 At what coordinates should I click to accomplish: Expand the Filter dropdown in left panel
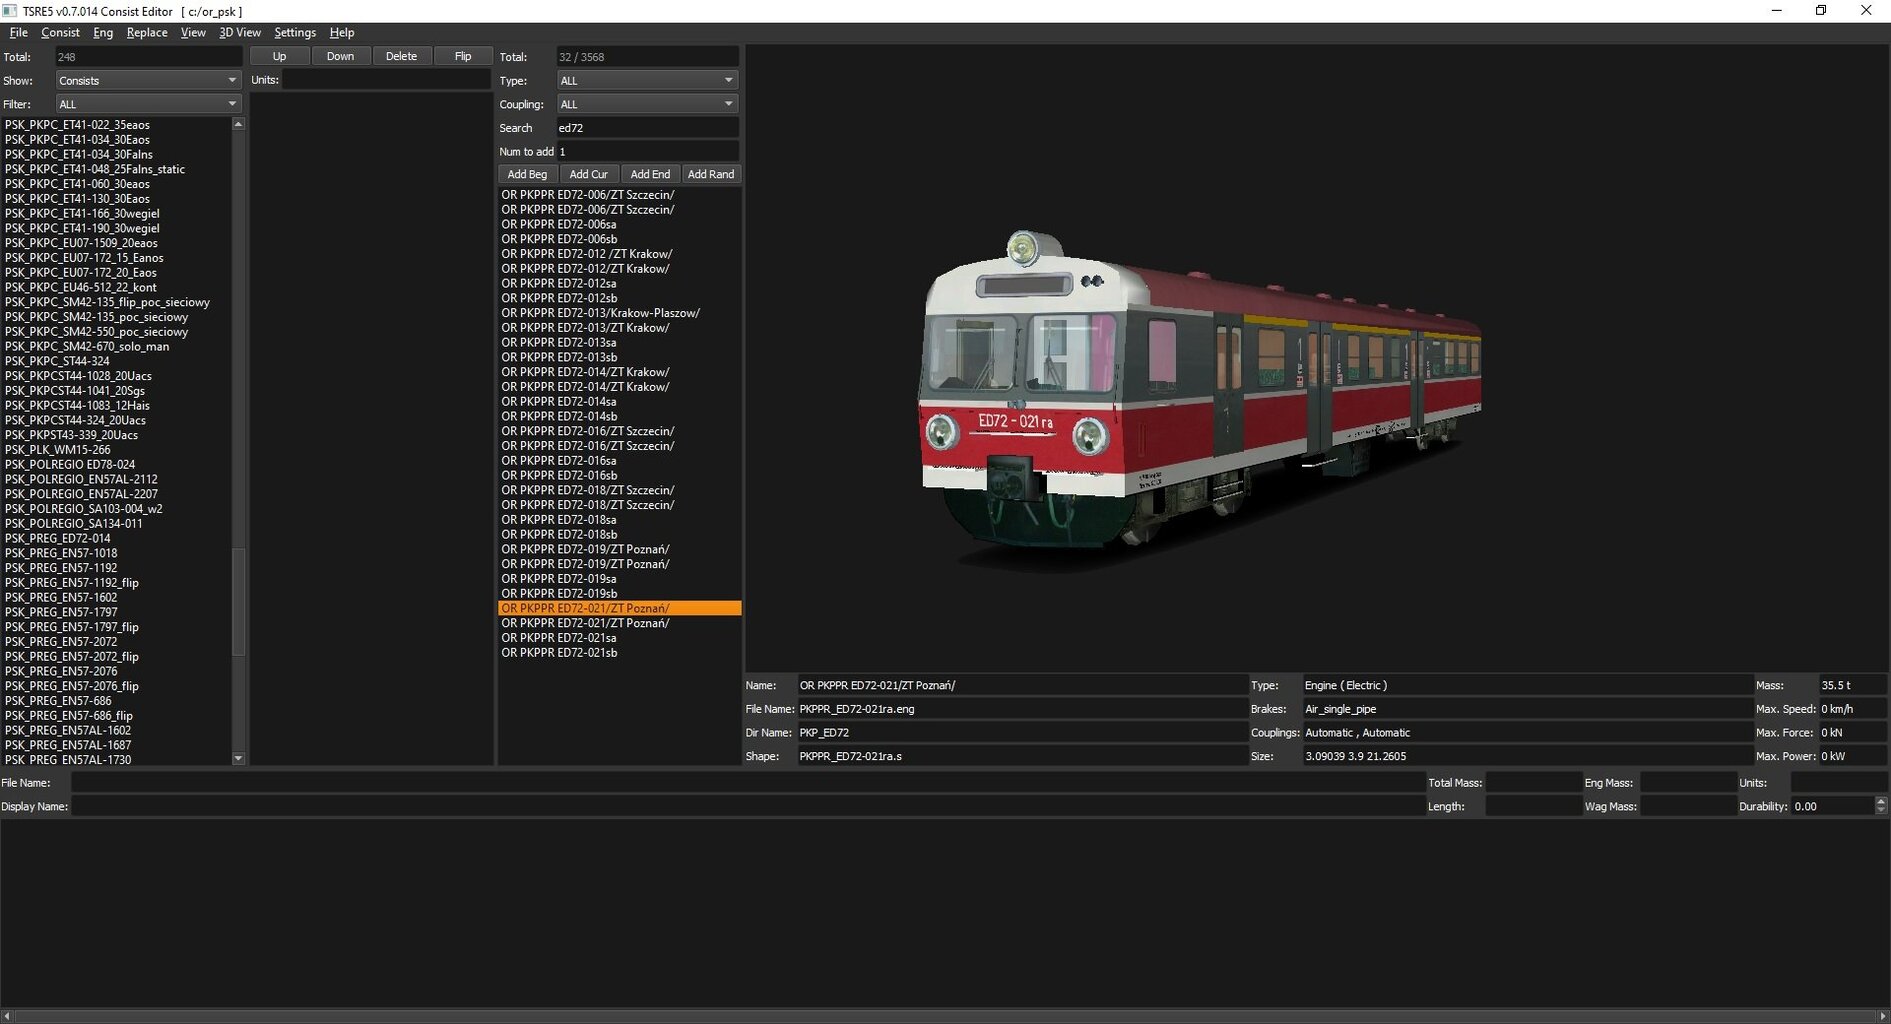point(147,104)
